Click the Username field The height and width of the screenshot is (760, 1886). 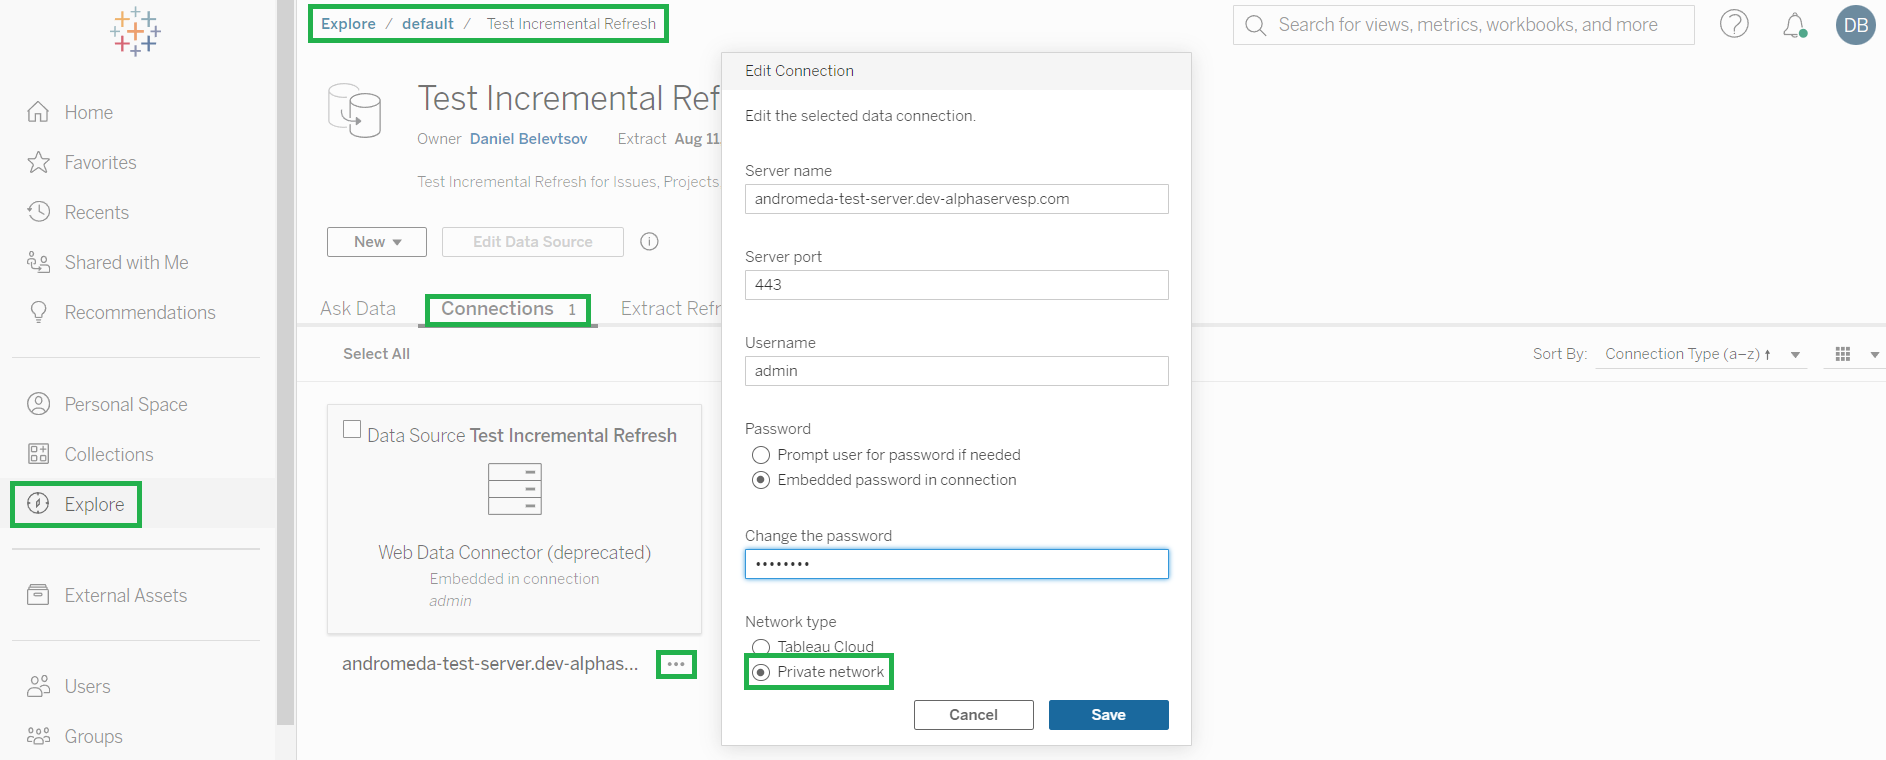click(957, 371)
